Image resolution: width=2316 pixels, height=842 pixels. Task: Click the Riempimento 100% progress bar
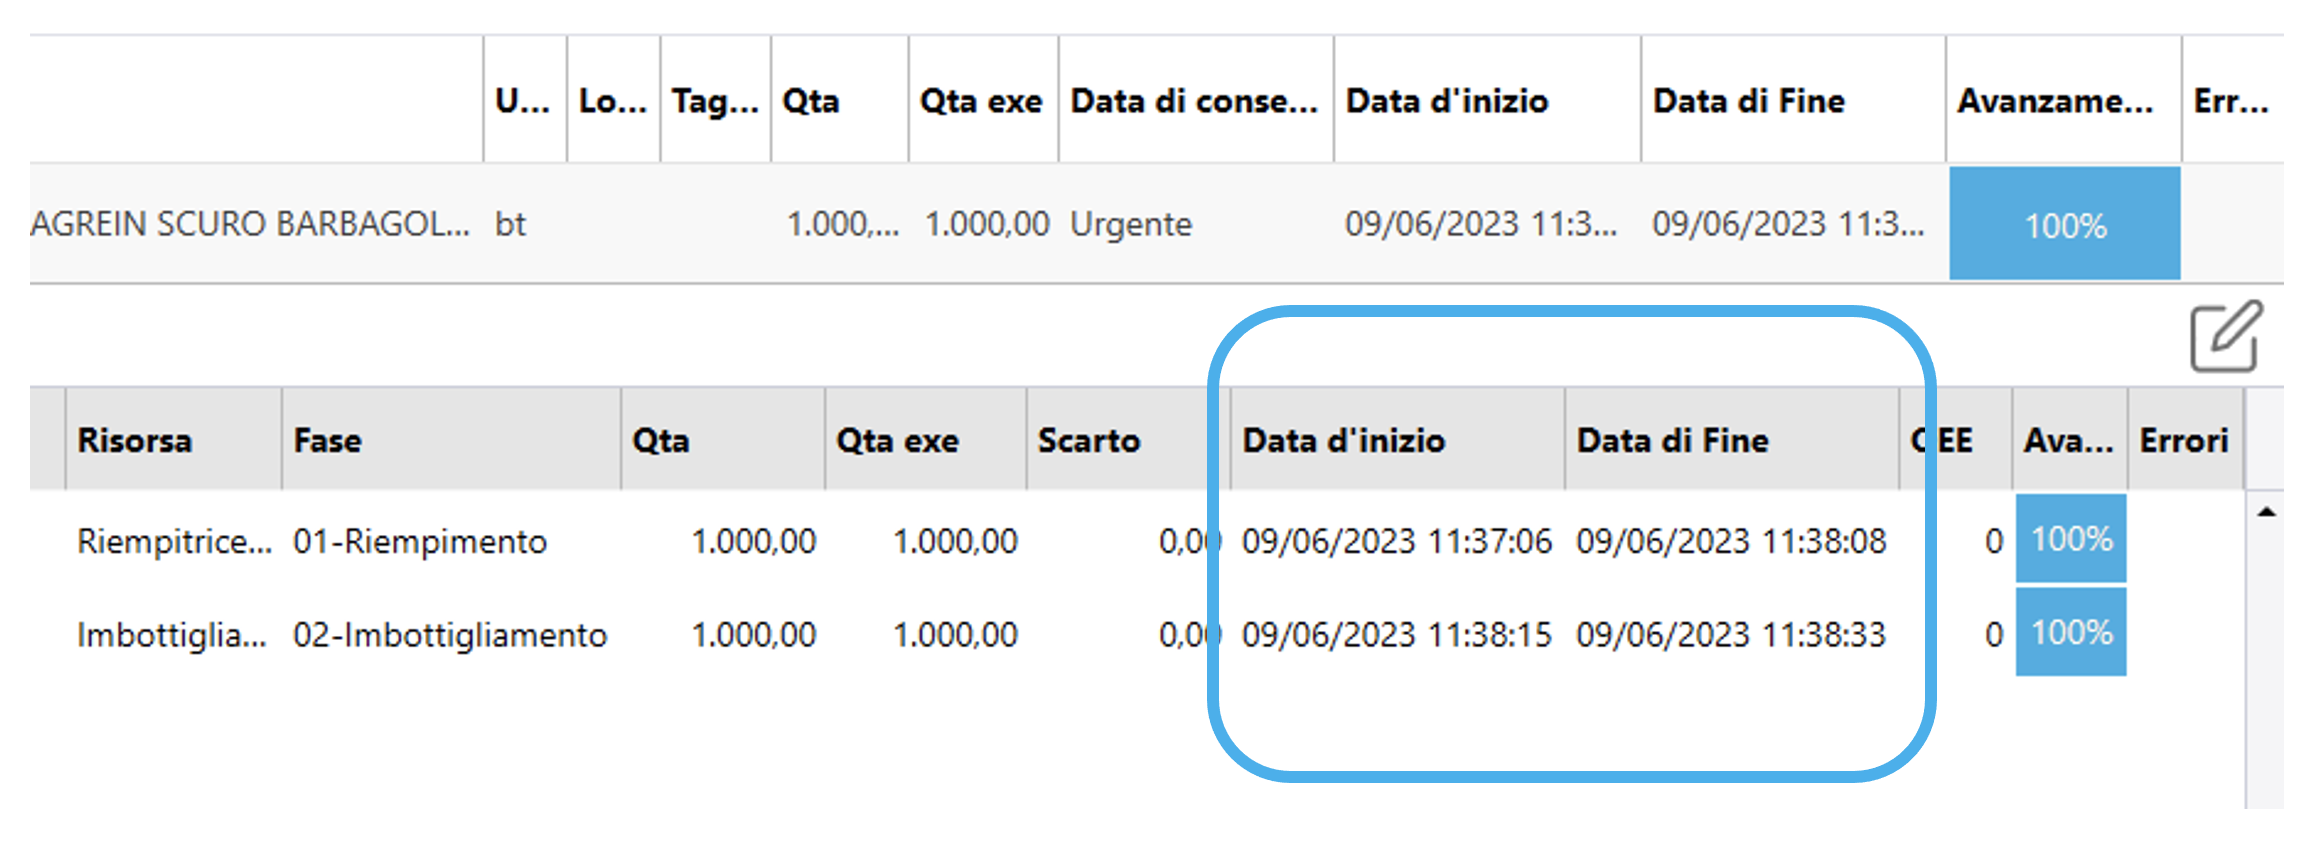[x=2071, y=539]
